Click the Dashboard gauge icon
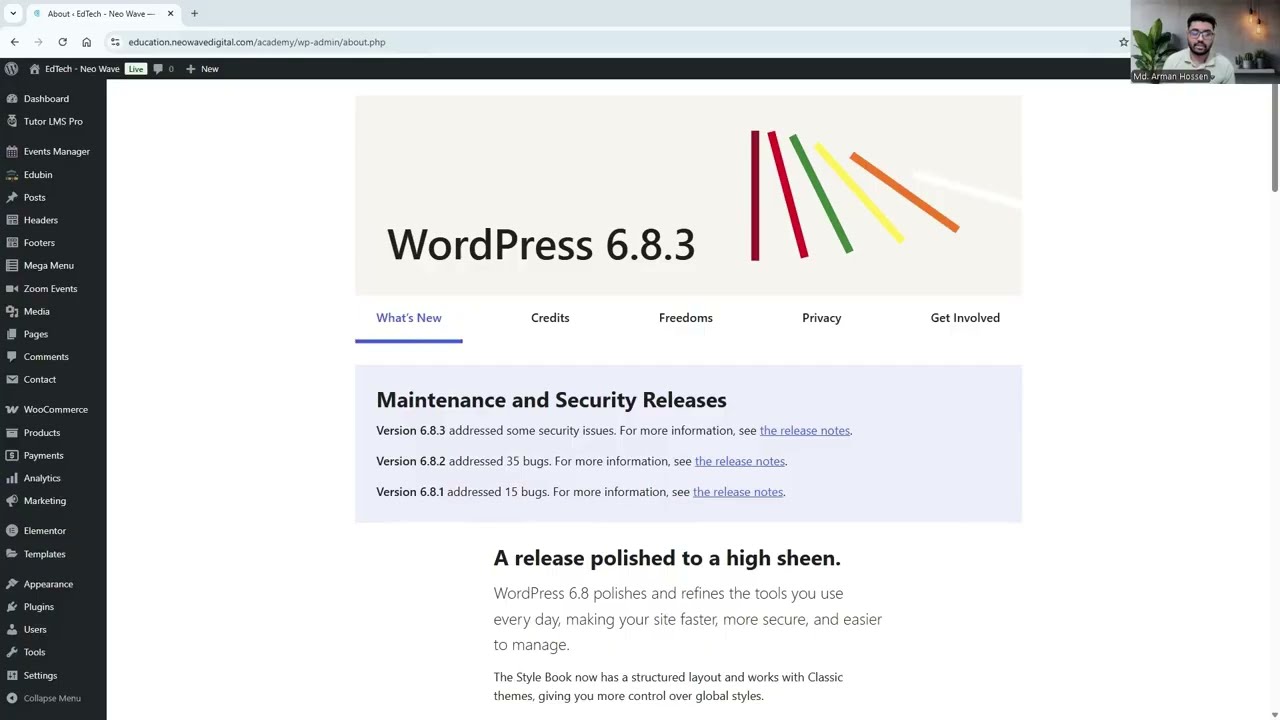Image resolution: width=1280 pixels, height=720 pixels. pyautogui.click(x=12, y=99)
